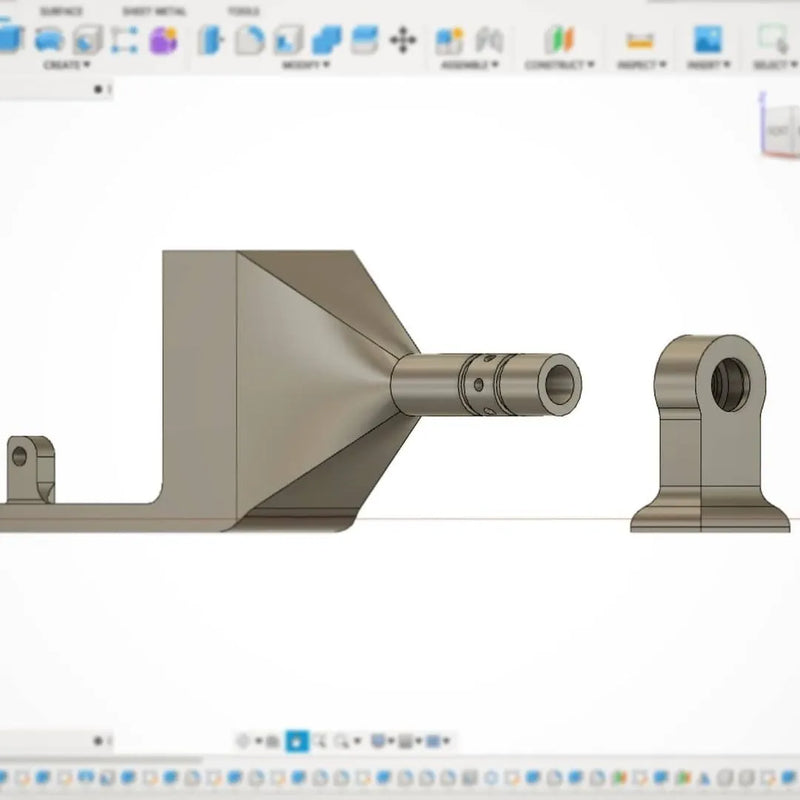Select the Fillet tool in Modify
This screenshot has height=800, width=800.
(249, 40)
